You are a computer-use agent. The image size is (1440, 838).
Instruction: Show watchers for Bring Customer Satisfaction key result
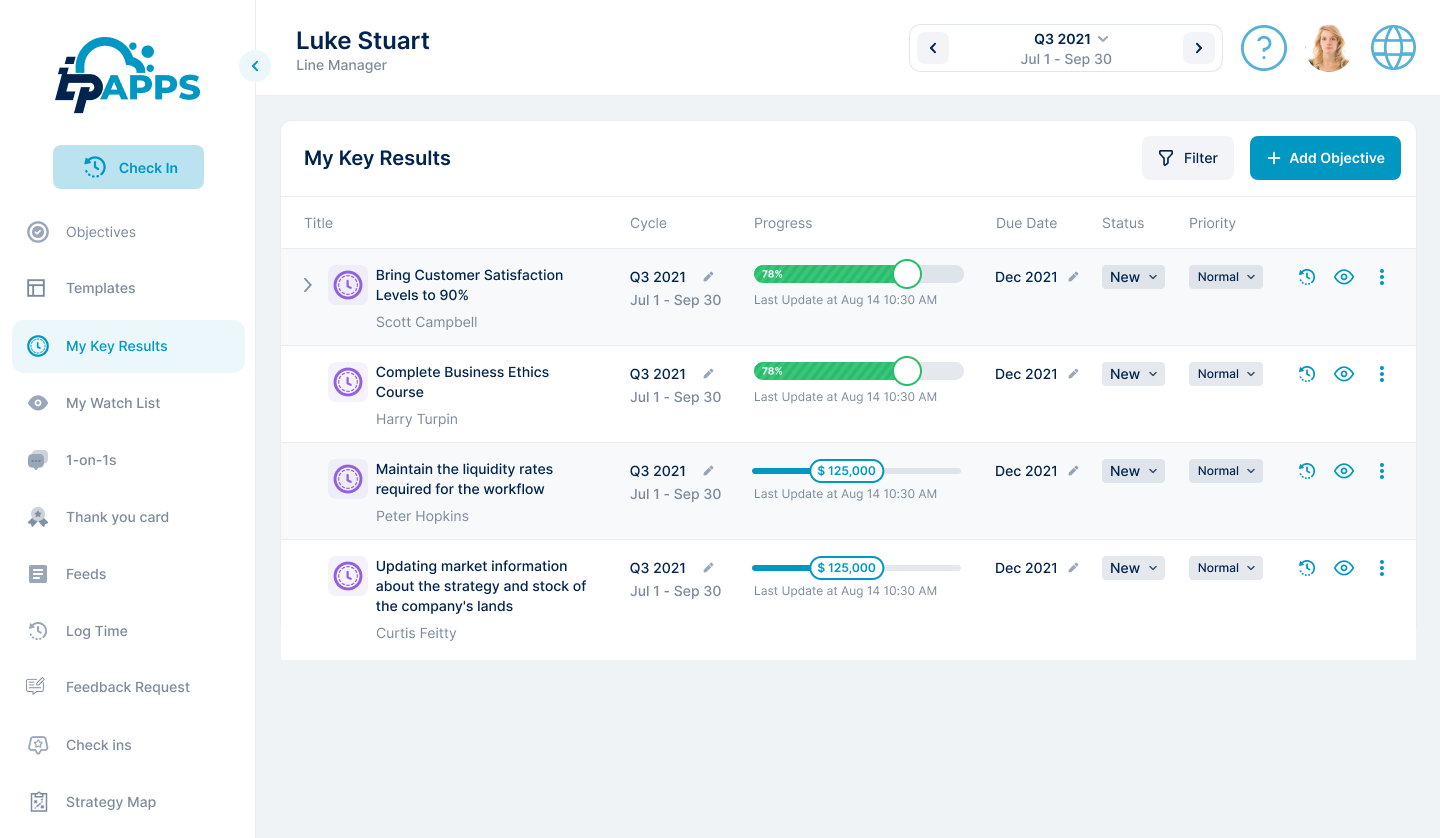(x=1343, y=277)
